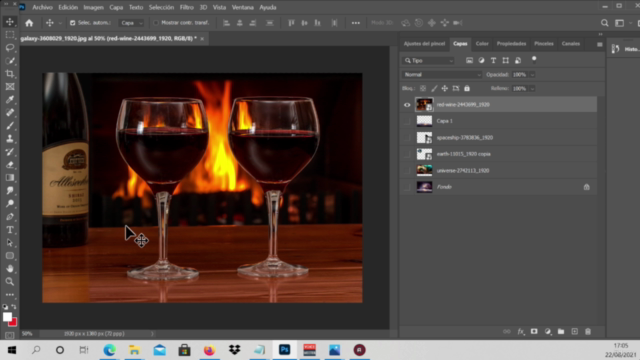Image resolution: width=640 pixels, height=360 pixels.
Task: Select the Eyedropper tool
Action: (x=10, y=100)
